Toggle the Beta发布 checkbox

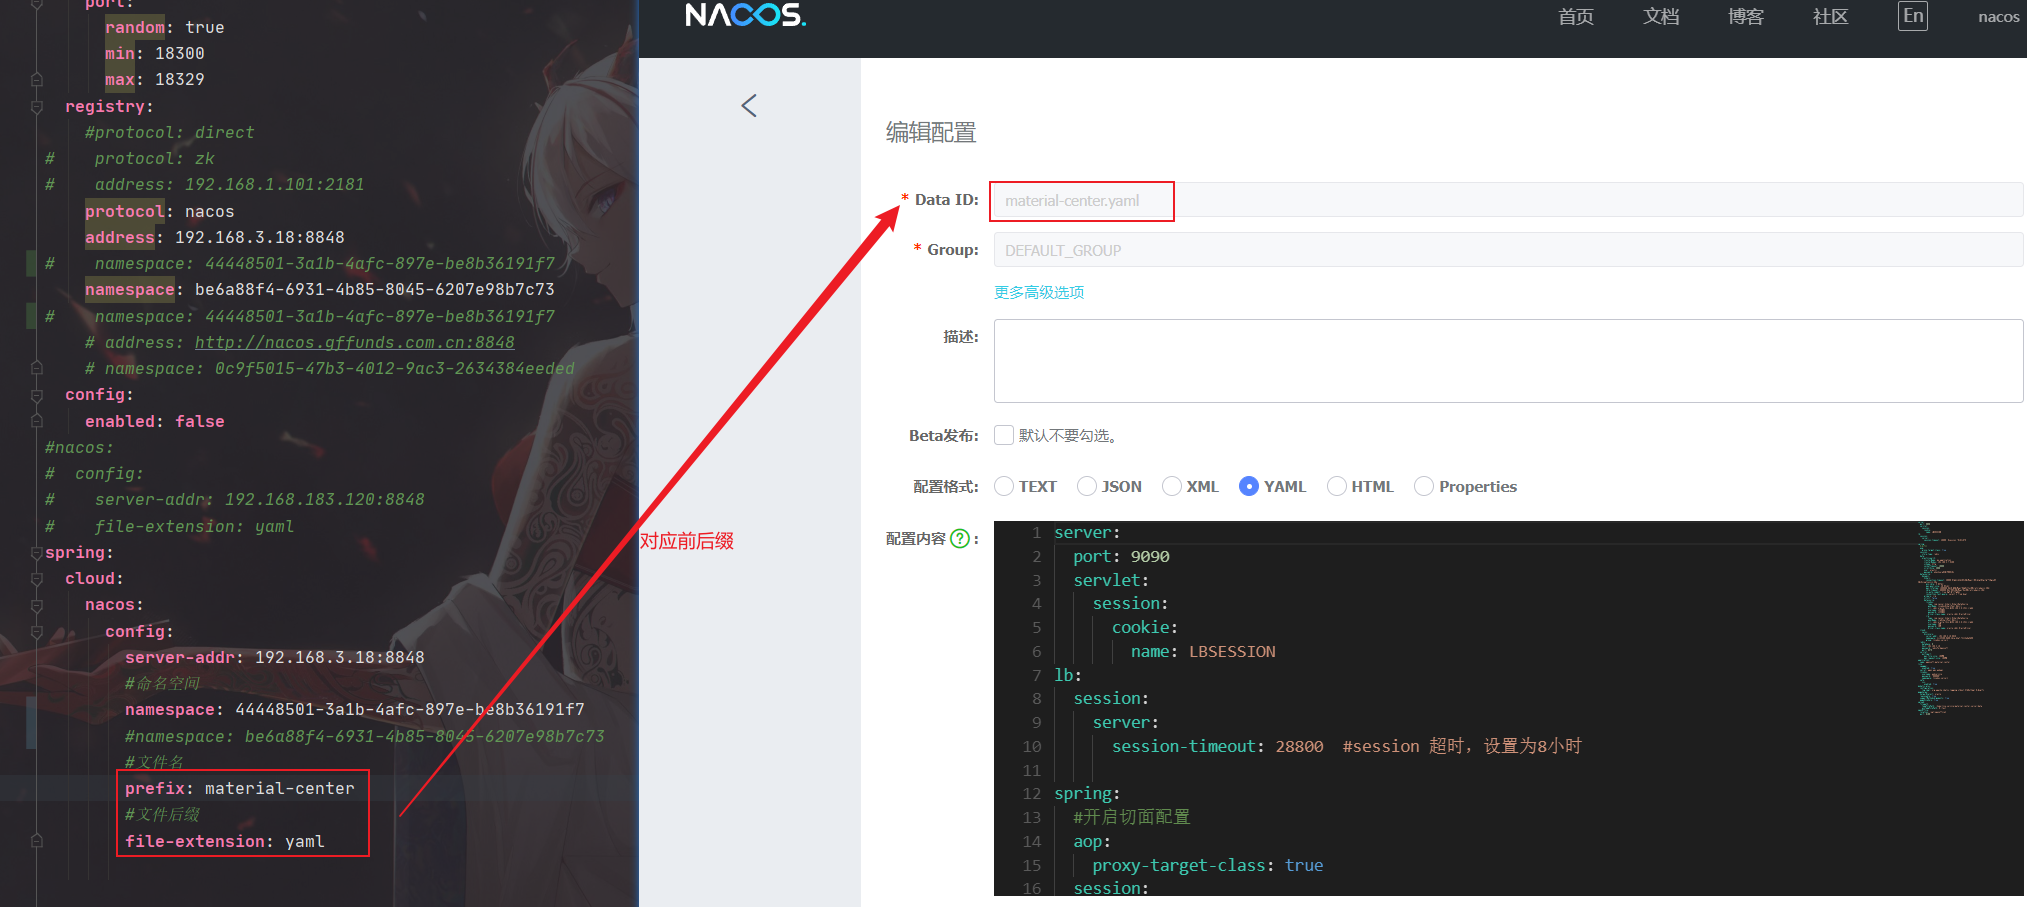click(1004, 435)
